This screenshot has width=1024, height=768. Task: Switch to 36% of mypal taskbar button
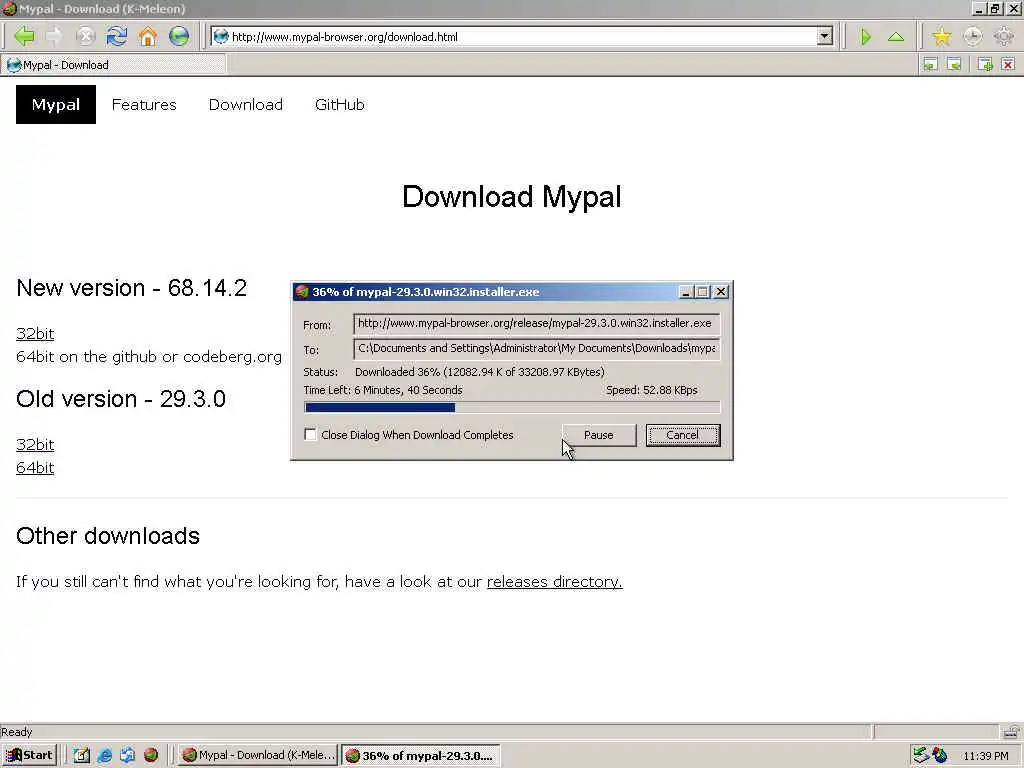tap(421, 756)
